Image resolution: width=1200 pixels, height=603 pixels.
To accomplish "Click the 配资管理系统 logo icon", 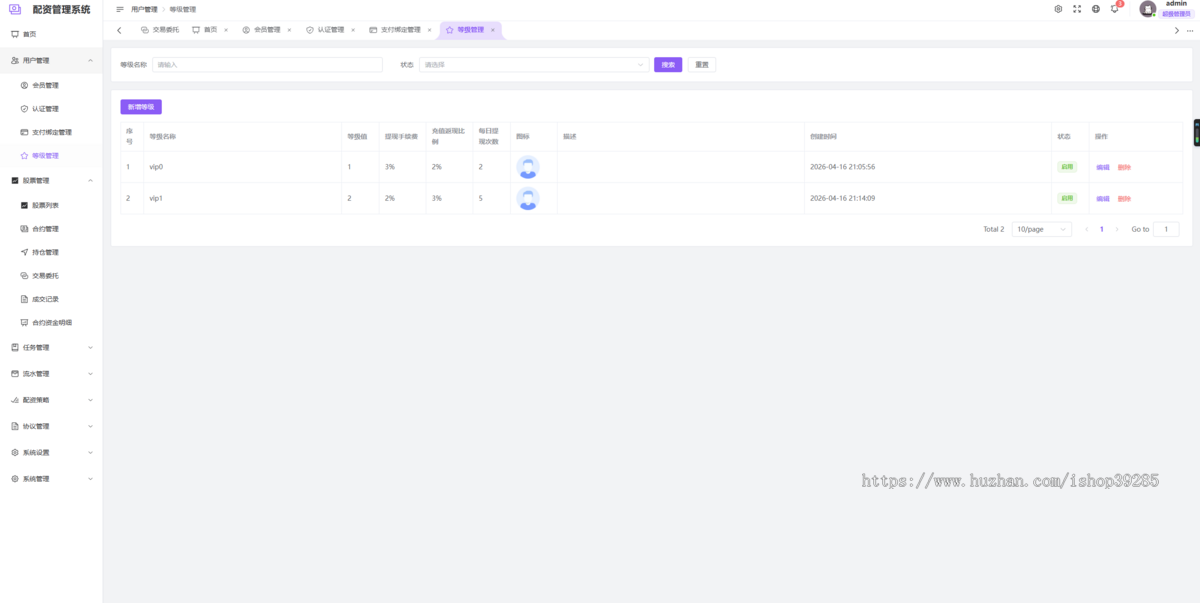I will pyautogui.click(x=15, y=9).
